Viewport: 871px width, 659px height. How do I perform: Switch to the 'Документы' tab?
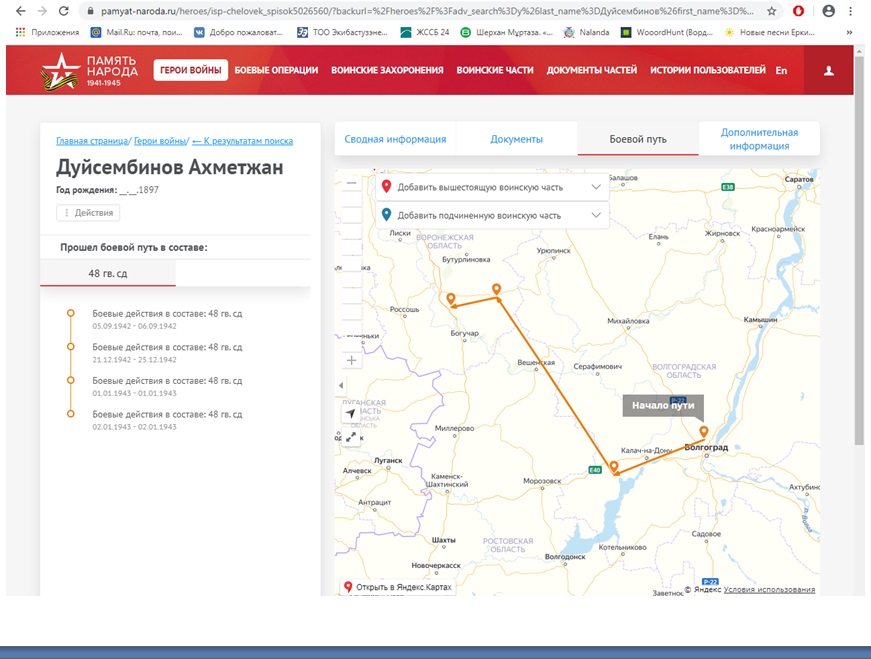(x=516, y=139)
